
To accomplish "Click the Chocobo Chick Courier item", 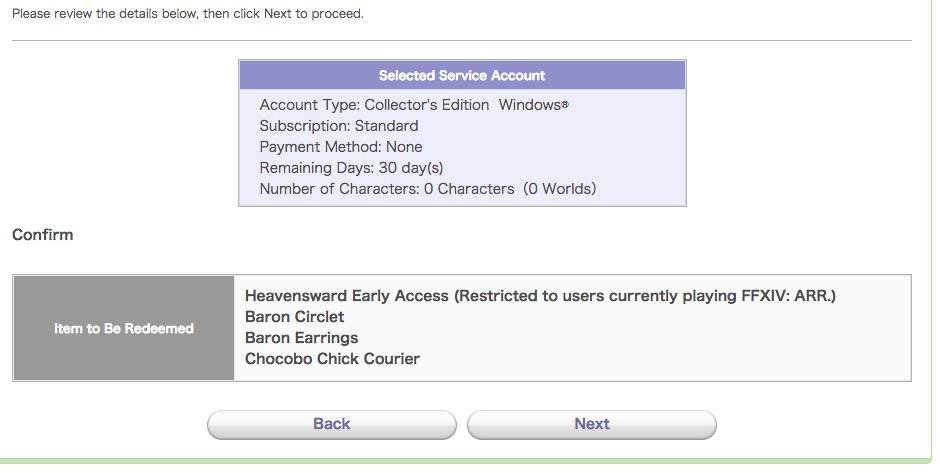I will (332, 359).
